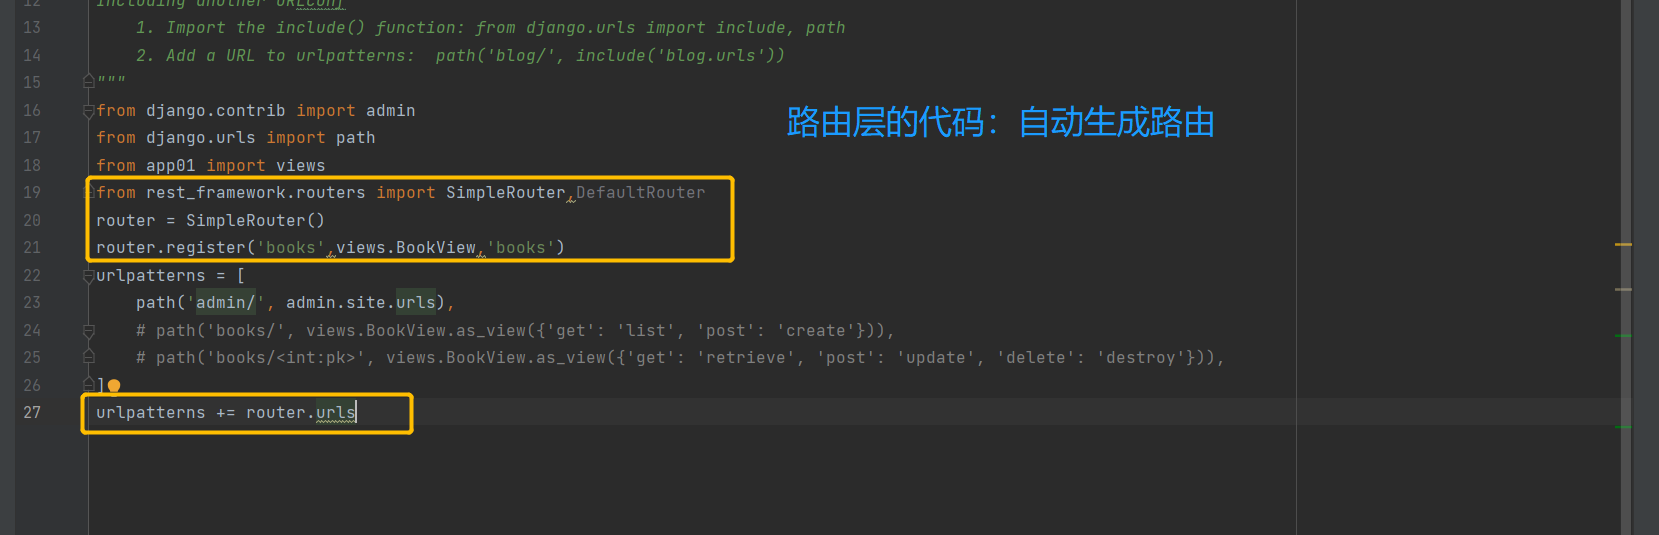Image resolution: width=1659 pixels, height=535 pixels.
Task: Click the fold end marker at line 19
Action: pos(89,192)
